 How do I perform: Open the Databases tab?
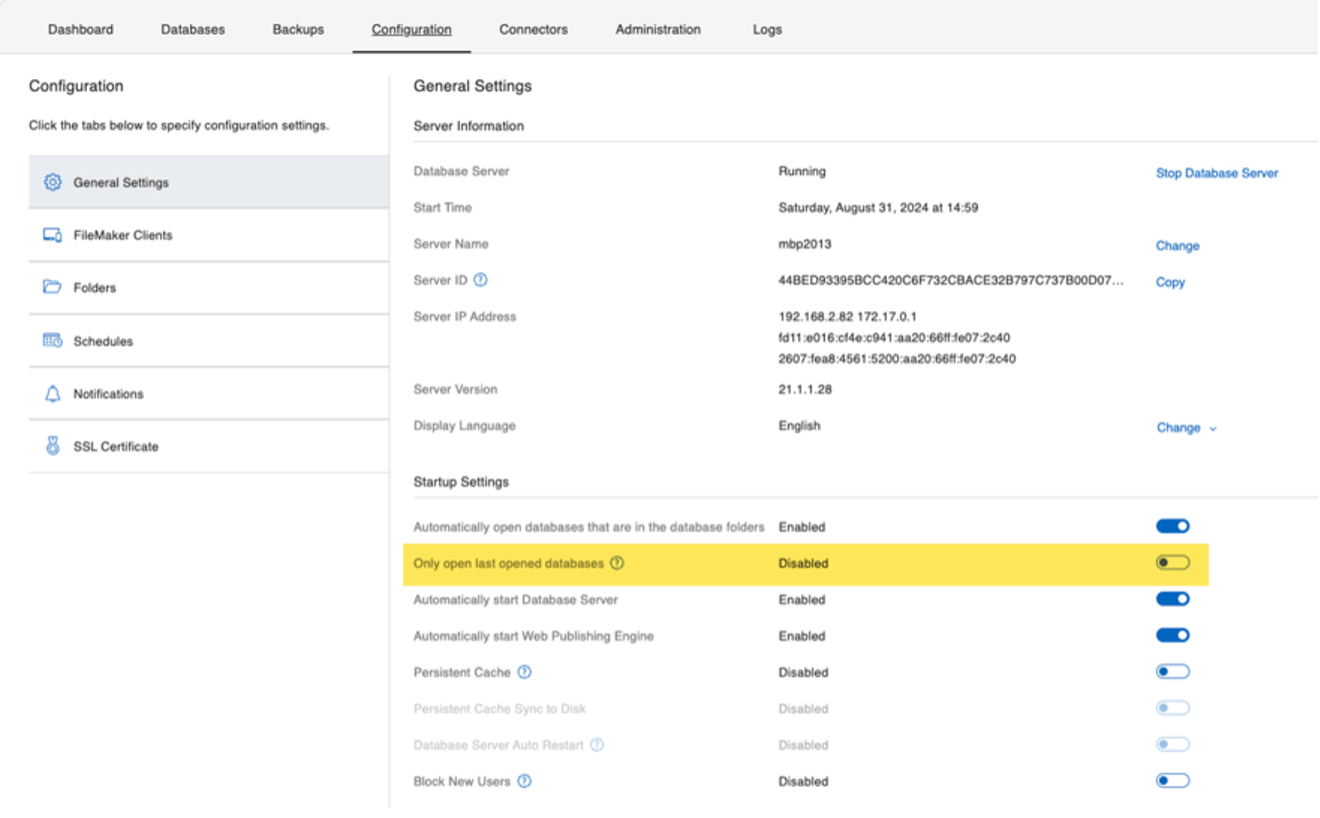coord(193,29)
